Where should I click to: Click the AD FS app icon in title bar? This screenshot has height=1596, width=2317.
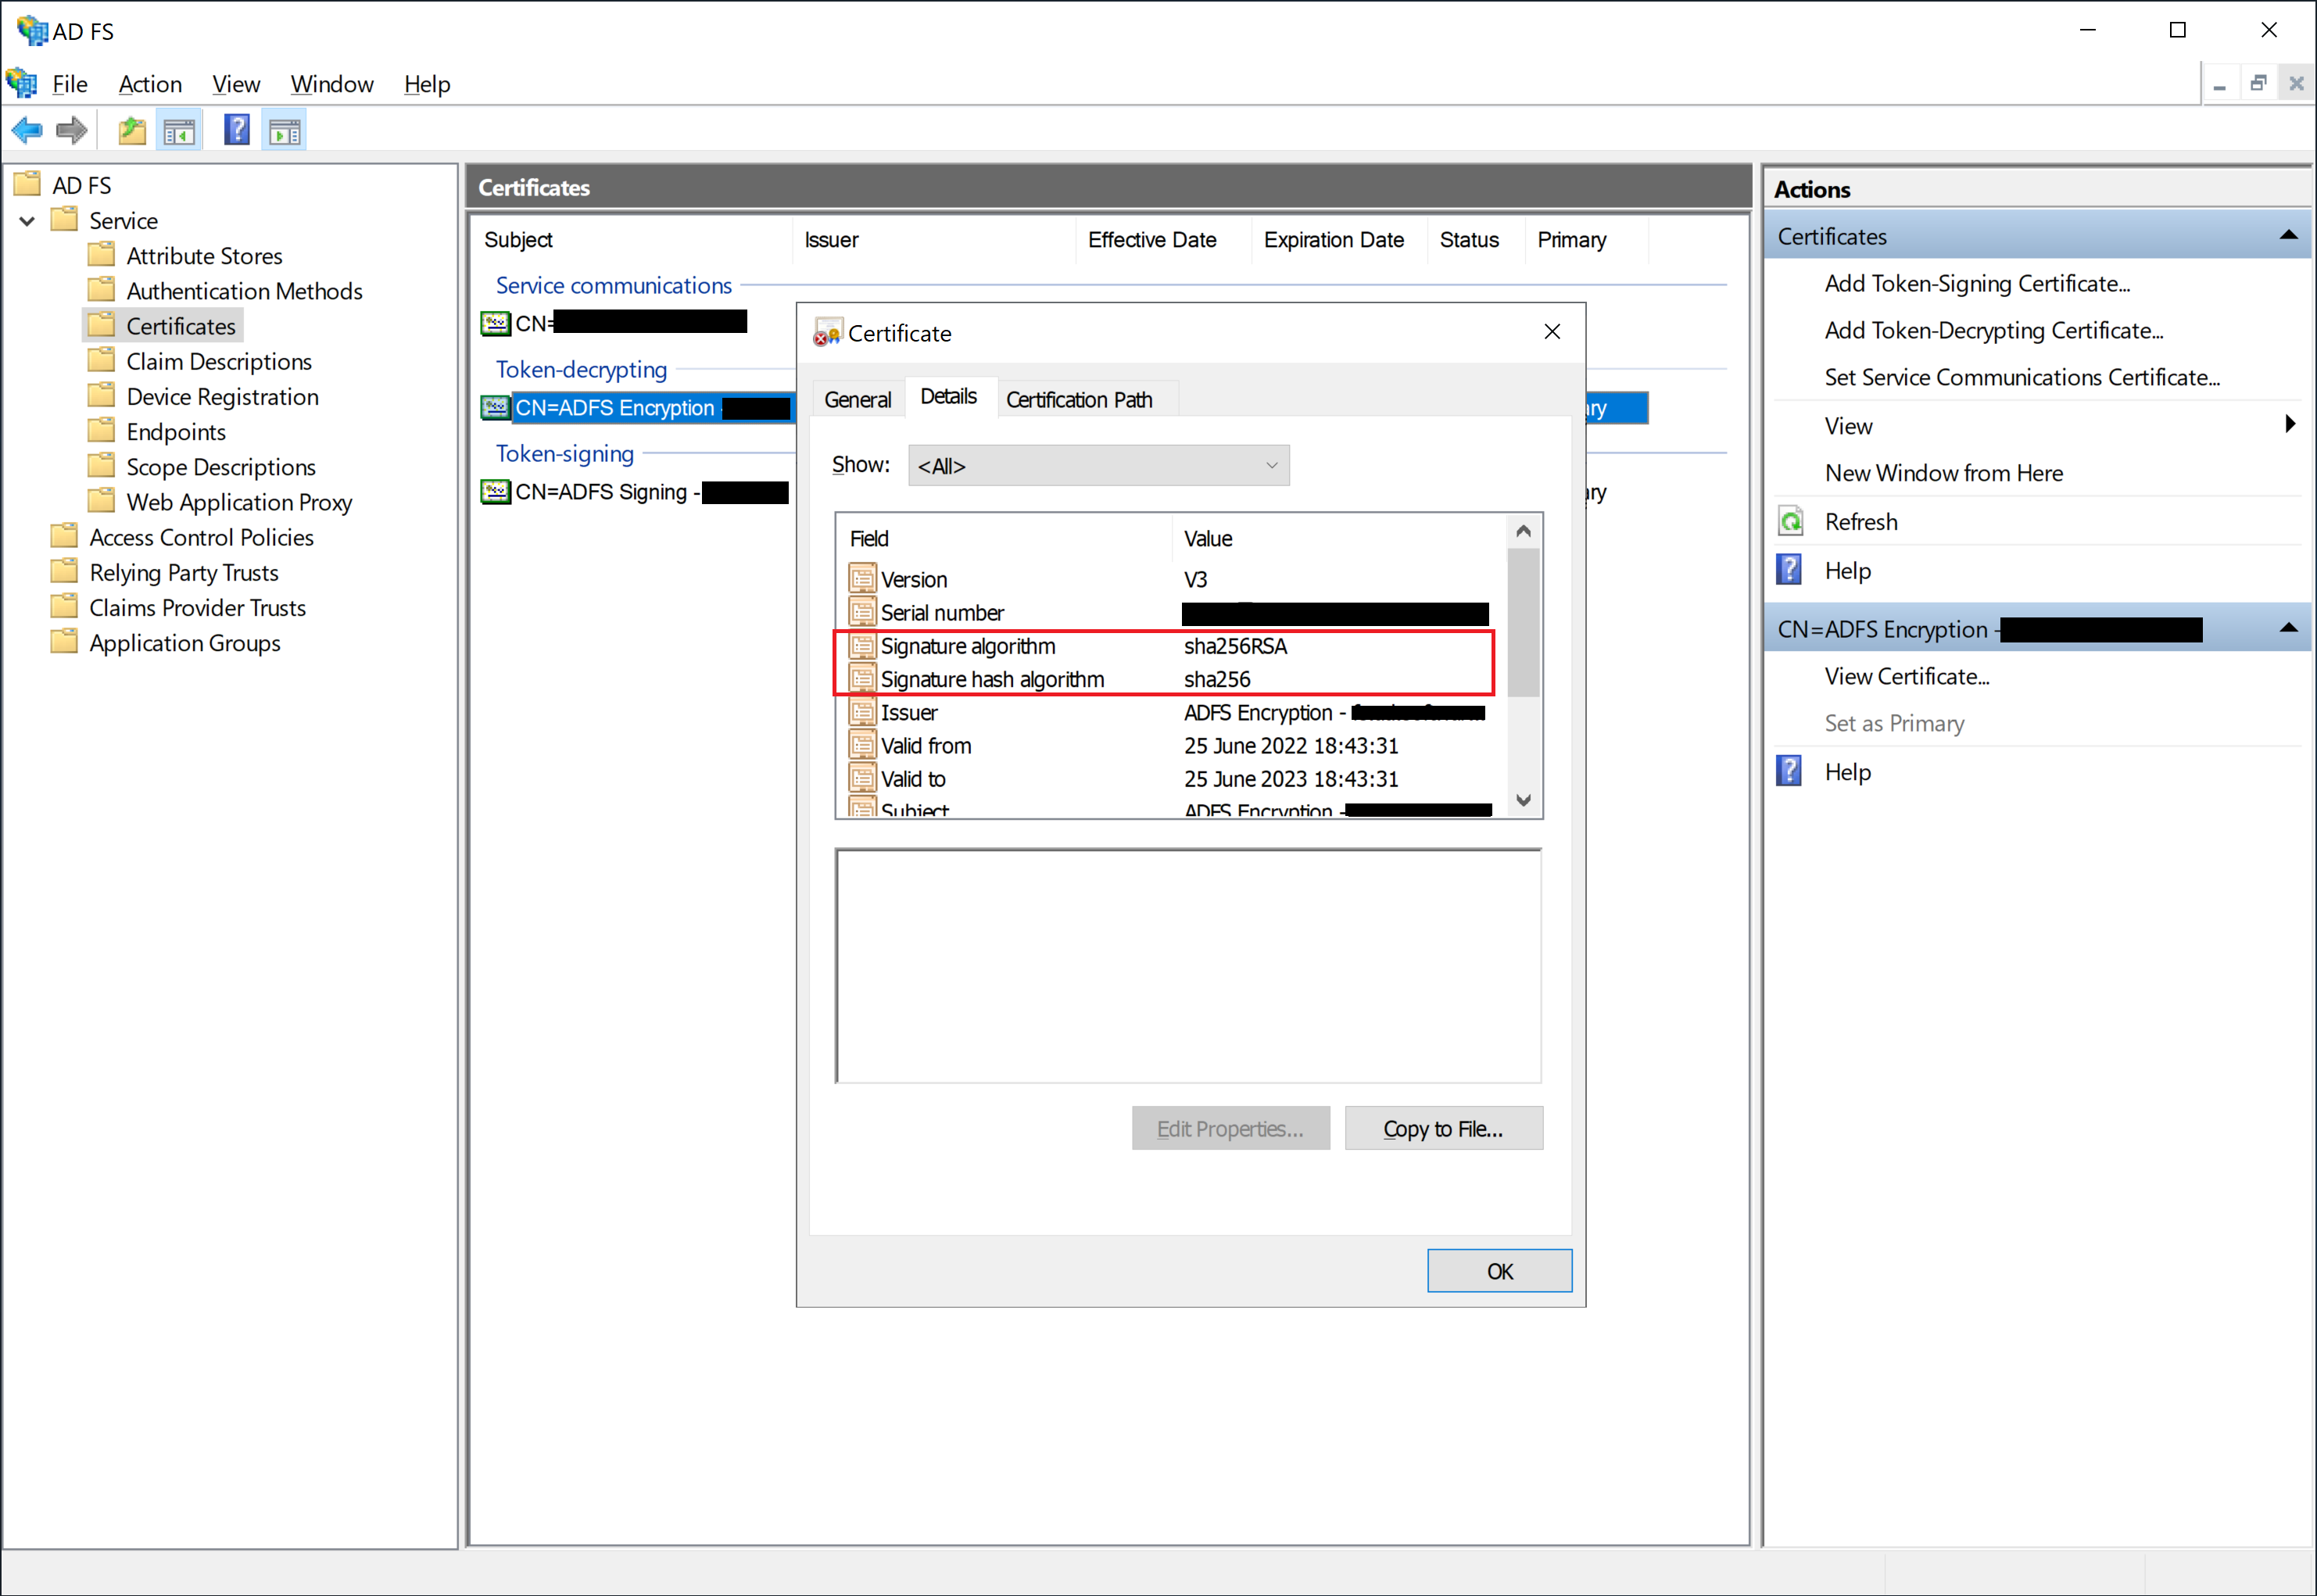[x=32, y=30]
